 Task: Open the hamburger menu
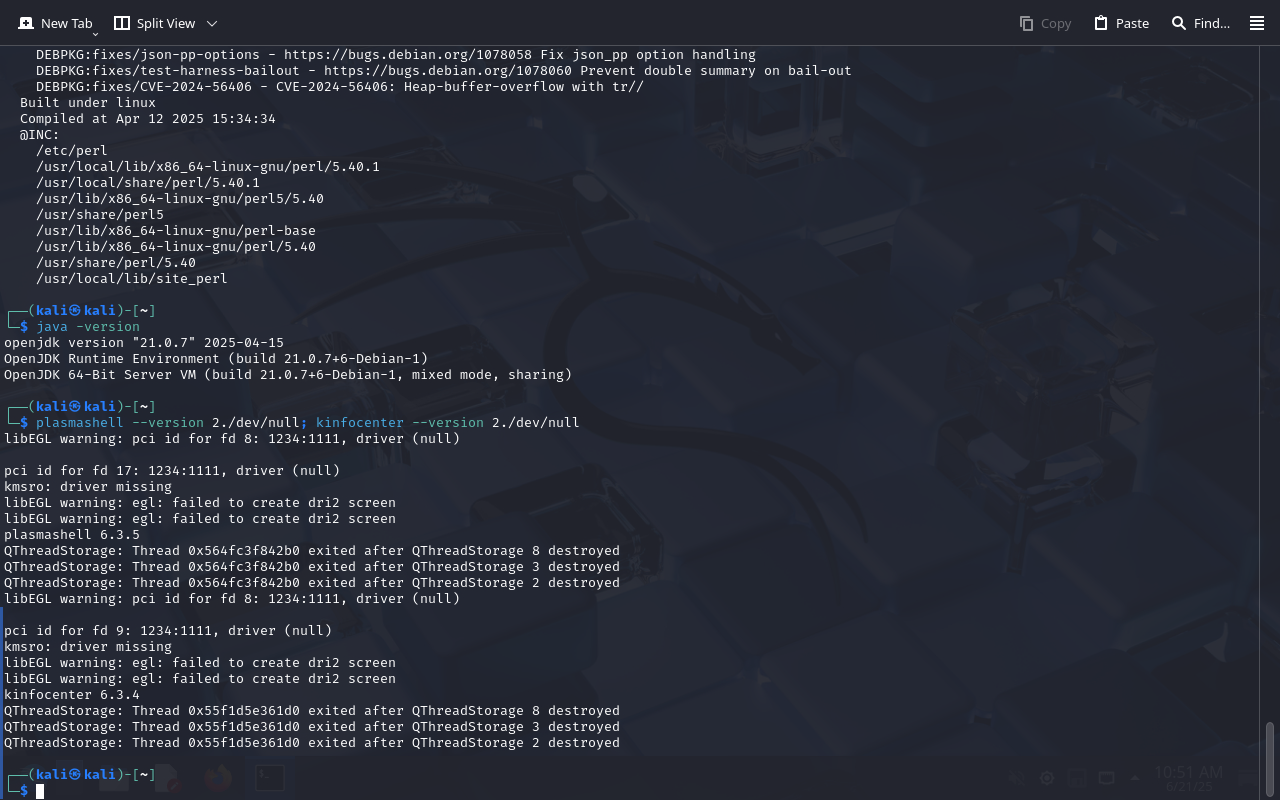(1257, 23)
